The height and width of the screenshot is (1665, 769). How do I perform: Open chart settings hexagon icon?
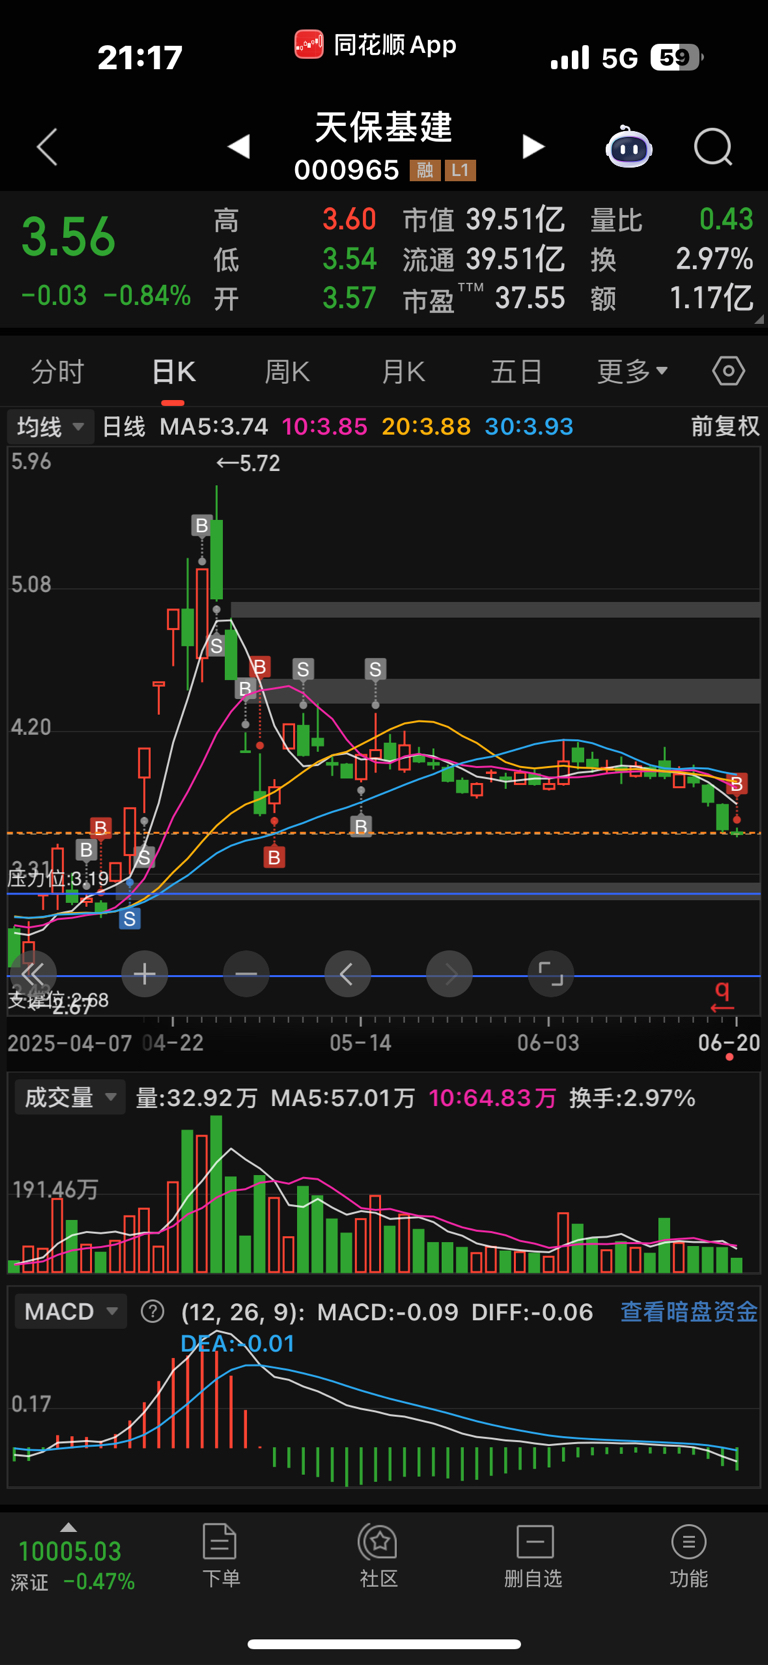pos(728,372)
